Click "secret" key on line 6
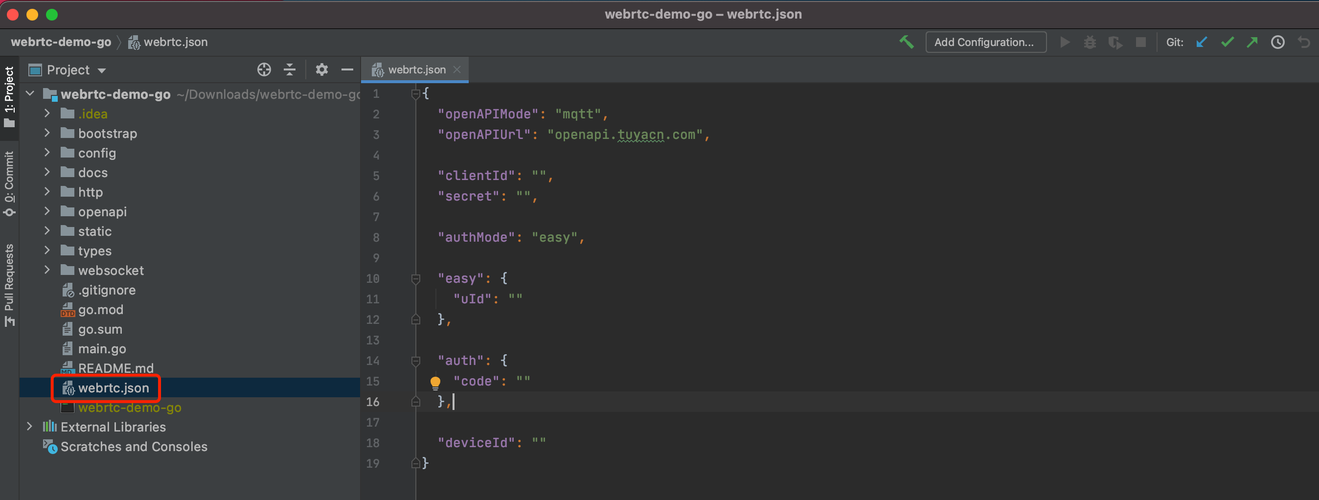Image resolution: width=1319 pixels, height=500 pixels. pyautogui.click(x=468, y=196)
